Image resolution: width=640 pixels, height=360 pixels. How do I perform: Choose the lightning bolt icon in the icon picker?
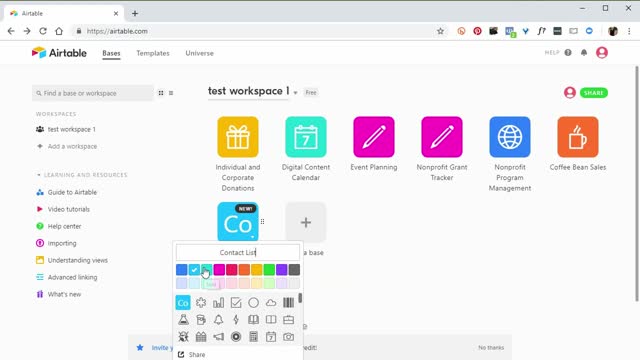click(236, 320)
